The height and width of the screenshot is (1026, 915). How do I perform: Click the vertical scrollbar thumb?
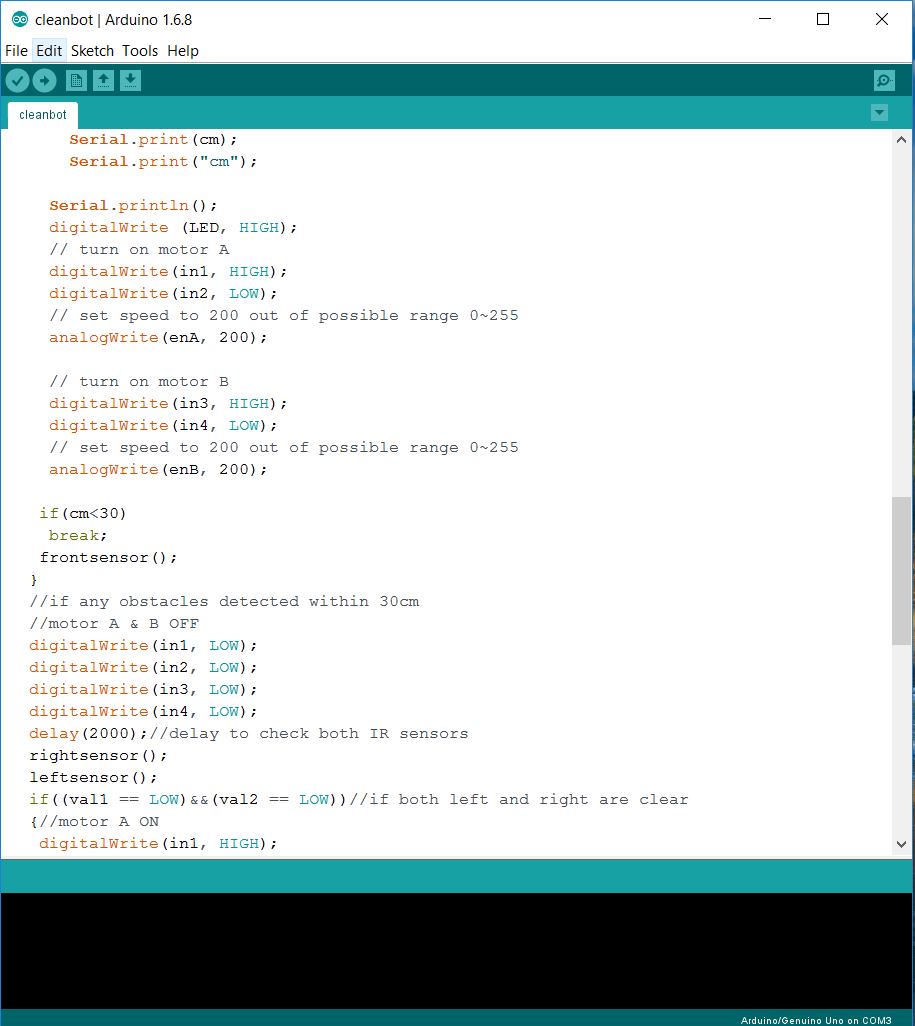coord(901,571)
